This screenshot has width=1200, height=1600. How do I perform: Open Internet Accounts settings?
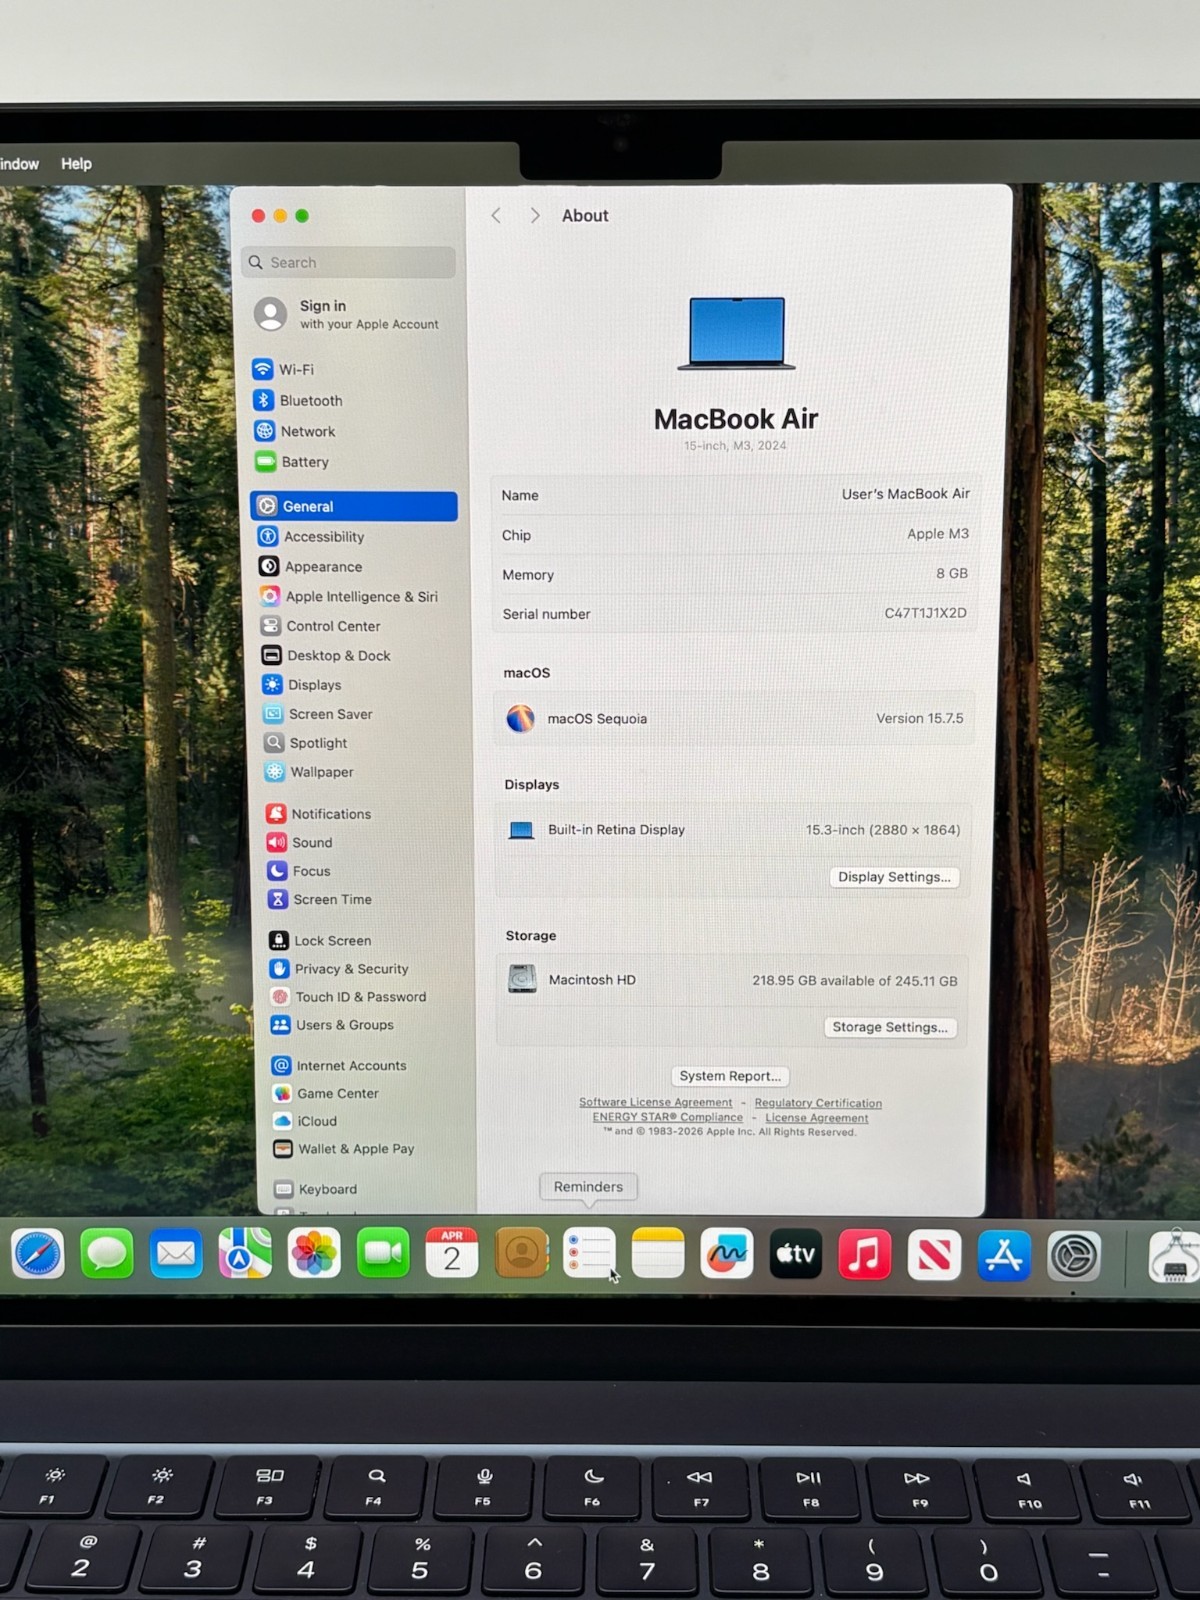tap(340, 1066)
